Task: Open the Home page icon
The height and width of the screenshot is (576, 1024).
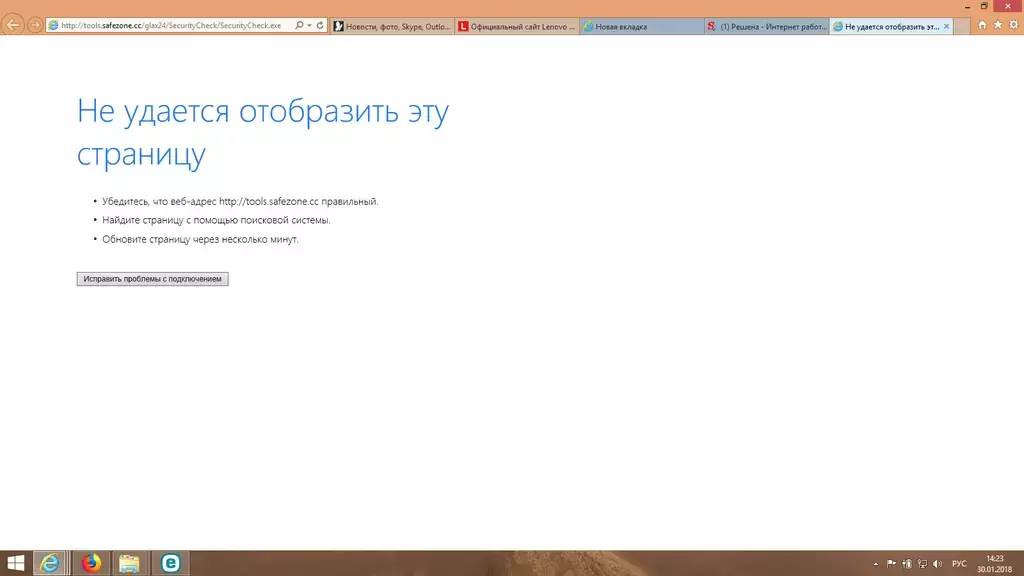Action: click(982, 25)
